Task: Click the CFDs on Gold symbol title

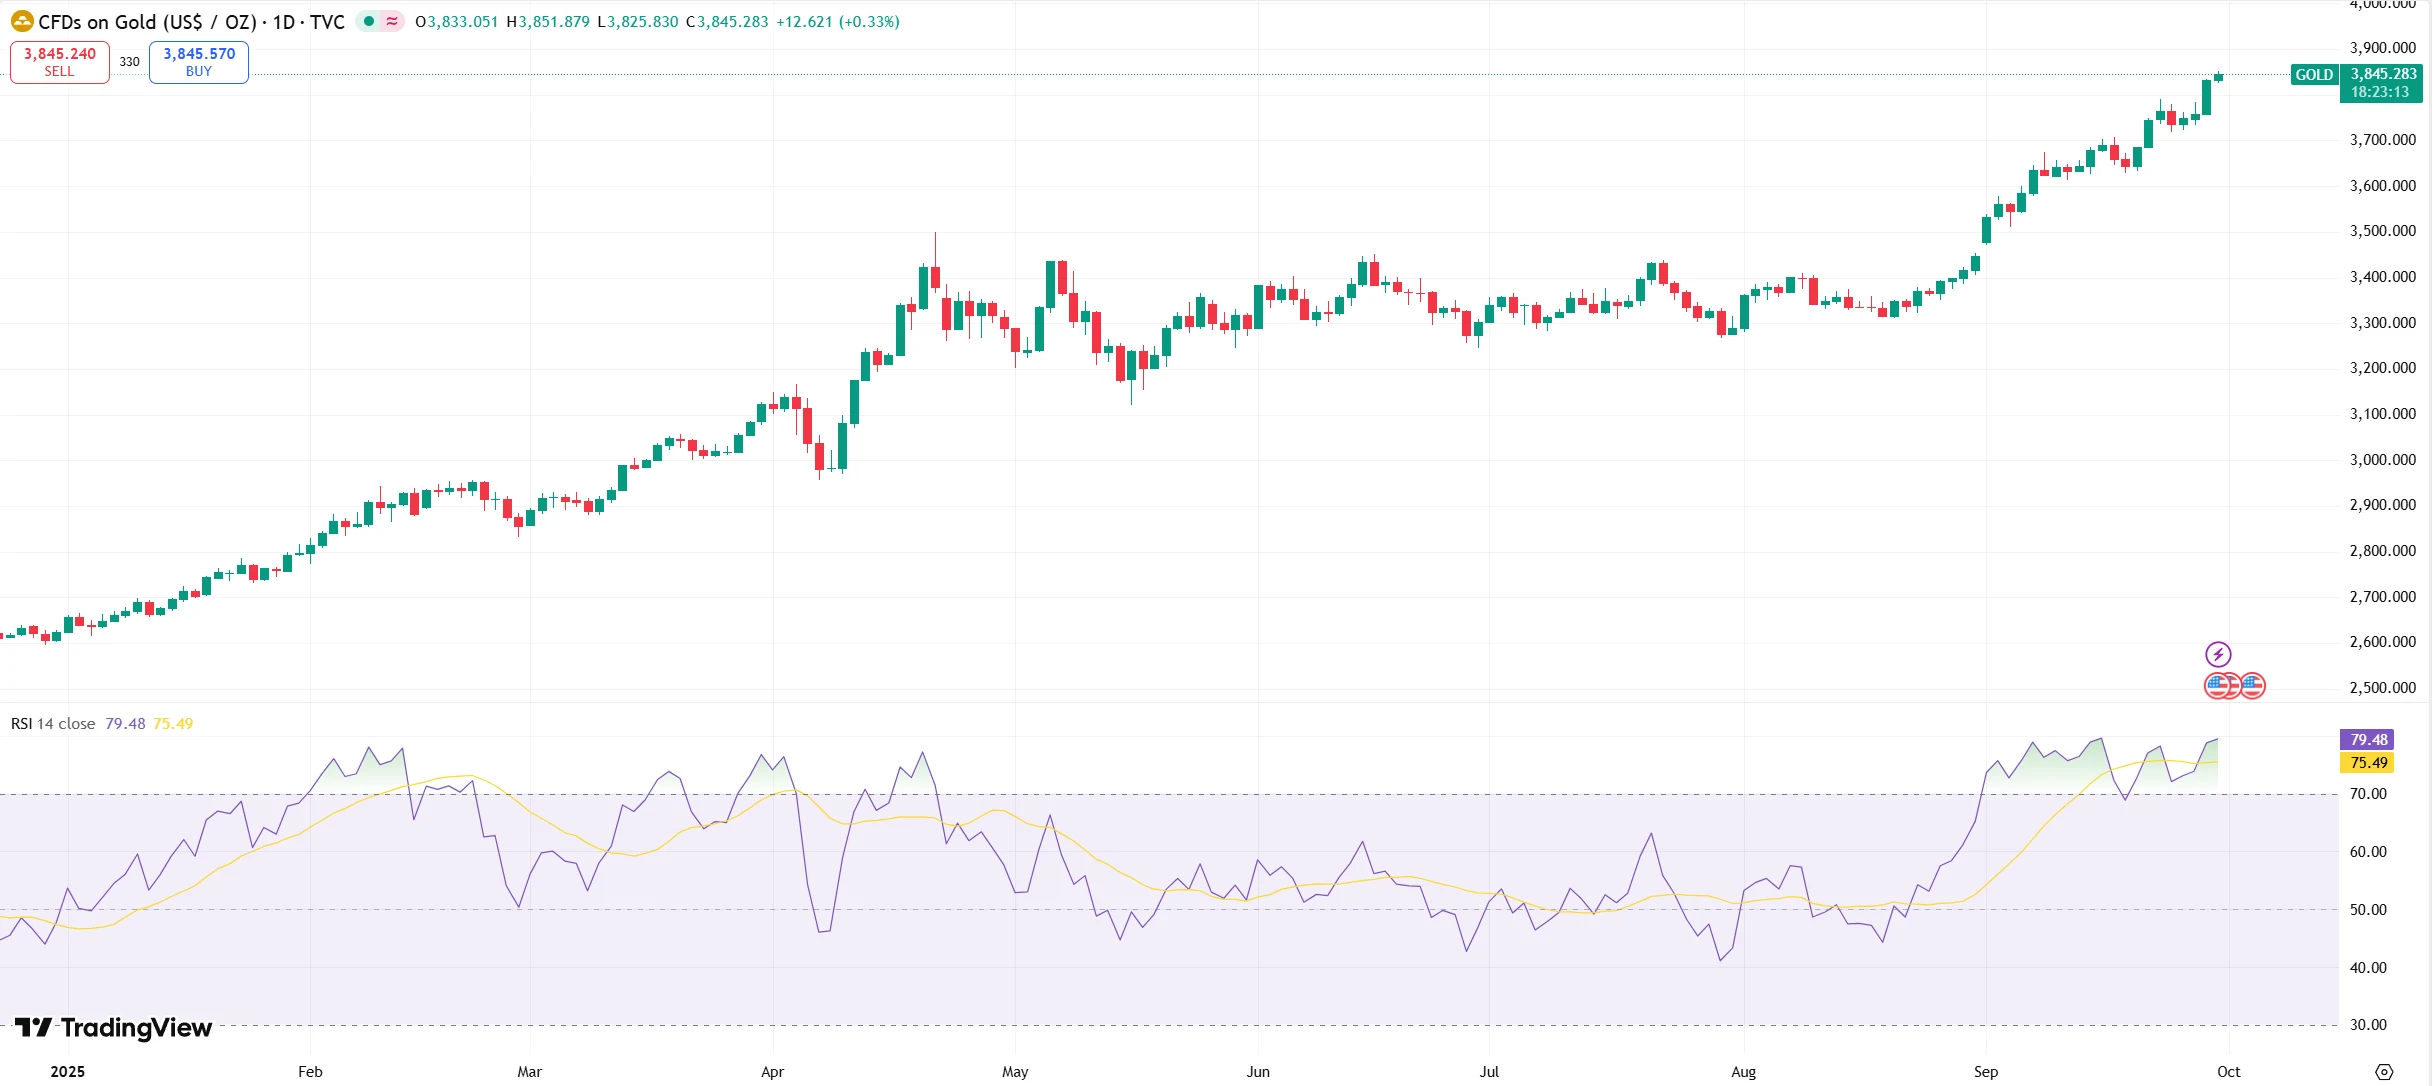Action: click(x=147, y=21)
